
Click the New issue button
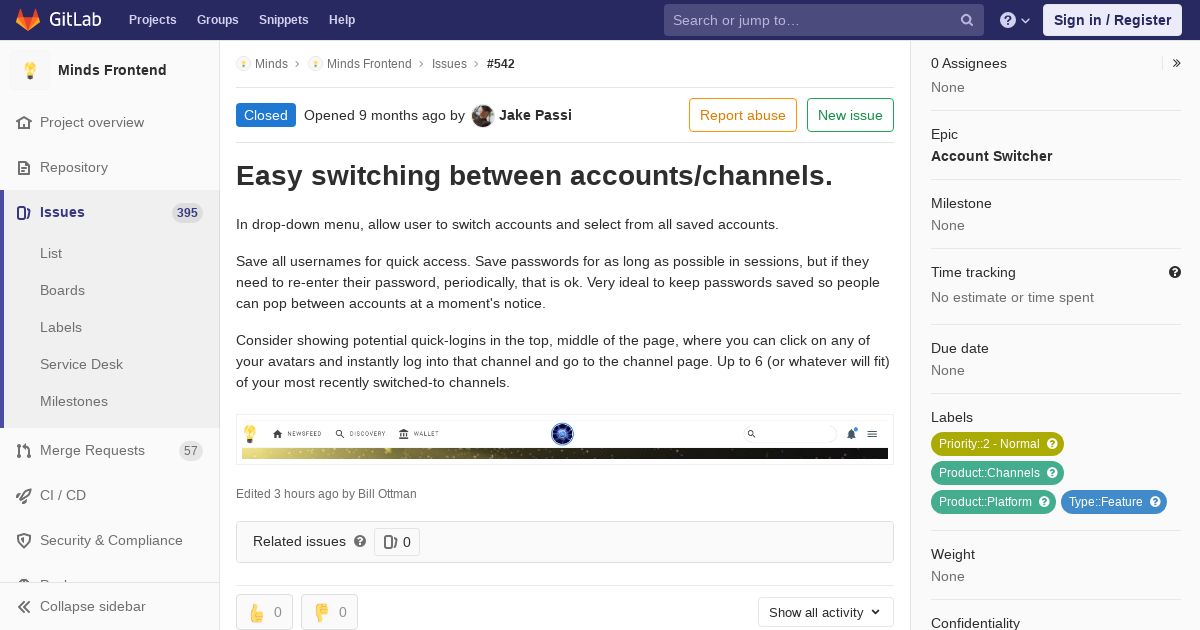pyautogui.click(x=850, y=115)
